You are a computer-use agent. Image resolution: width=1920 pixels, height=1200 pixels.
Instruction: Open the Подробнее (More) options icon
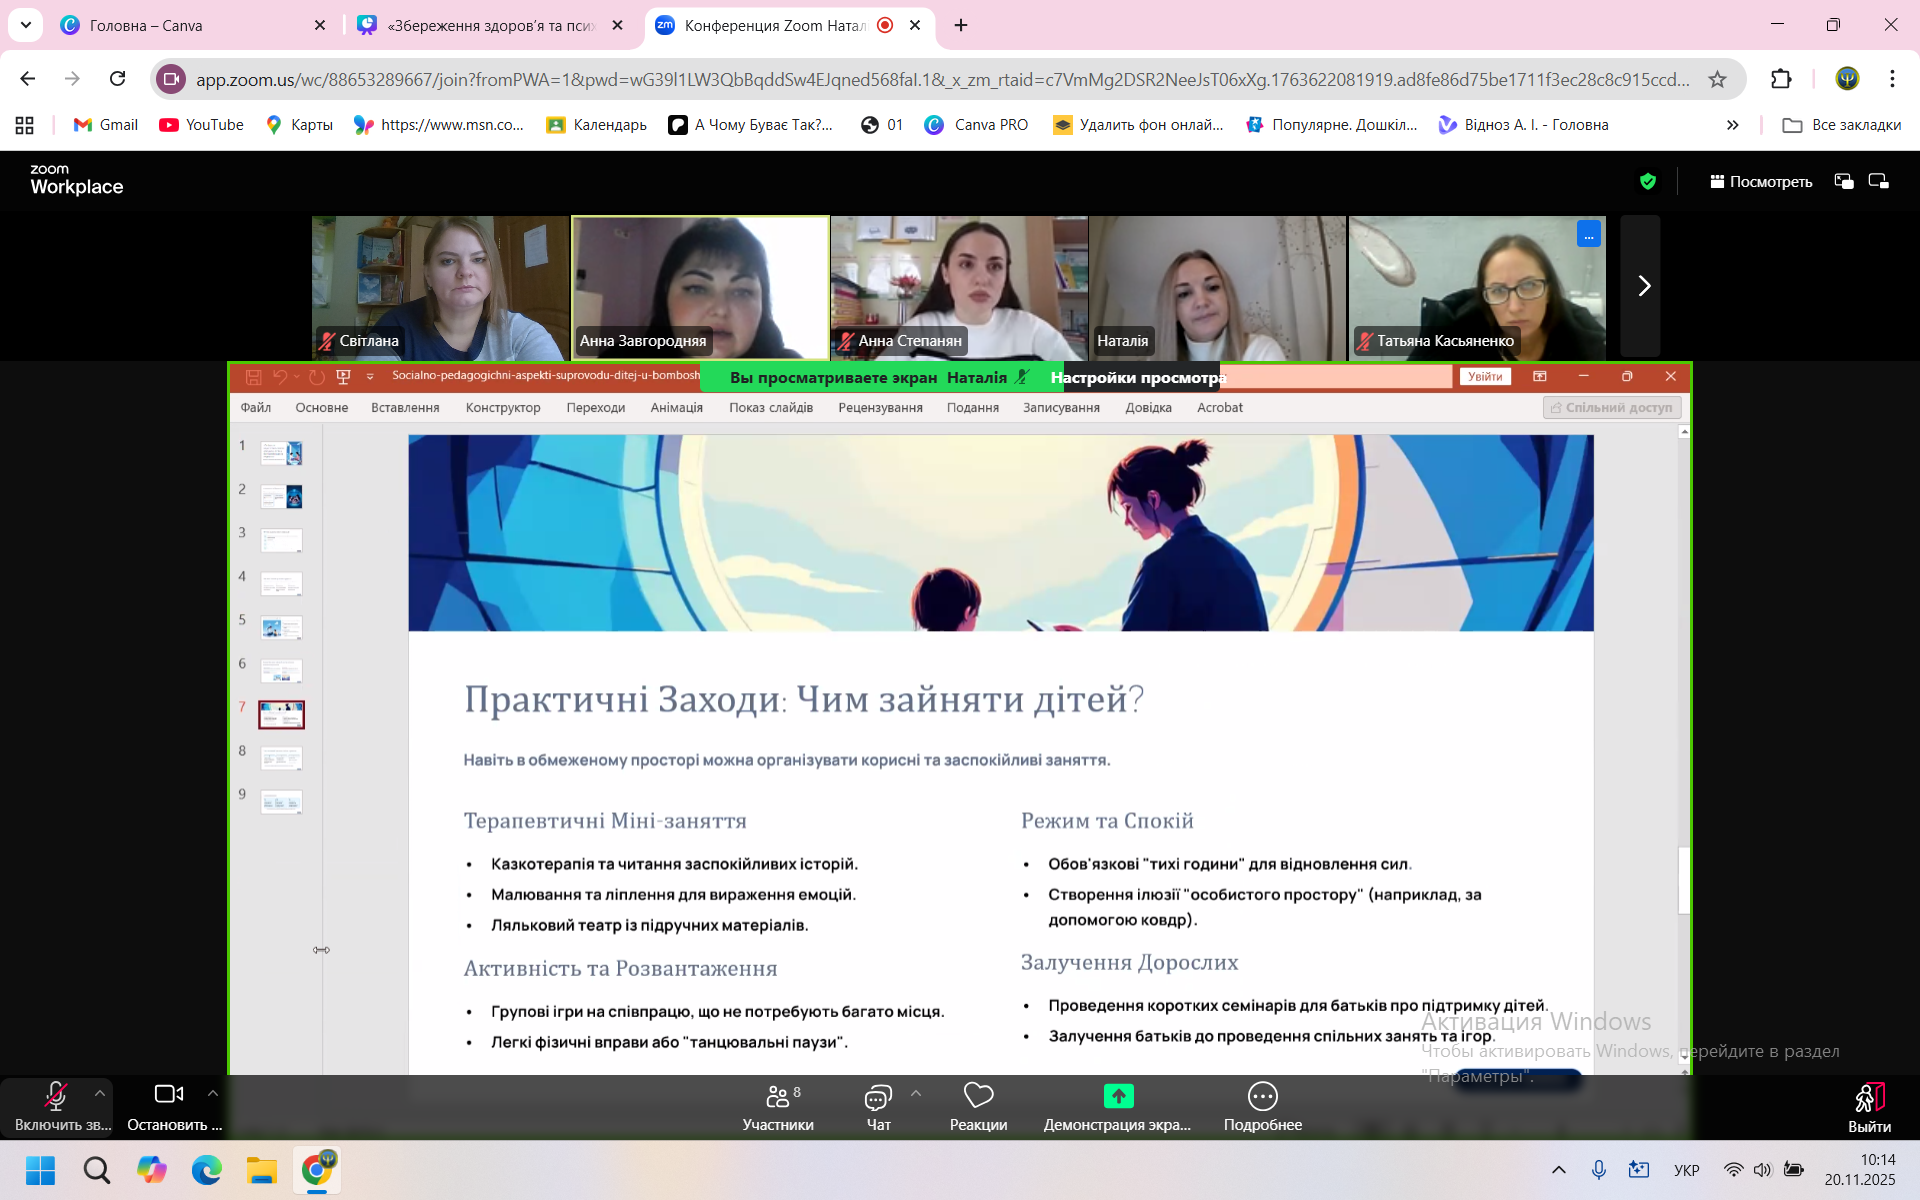1262,1096
